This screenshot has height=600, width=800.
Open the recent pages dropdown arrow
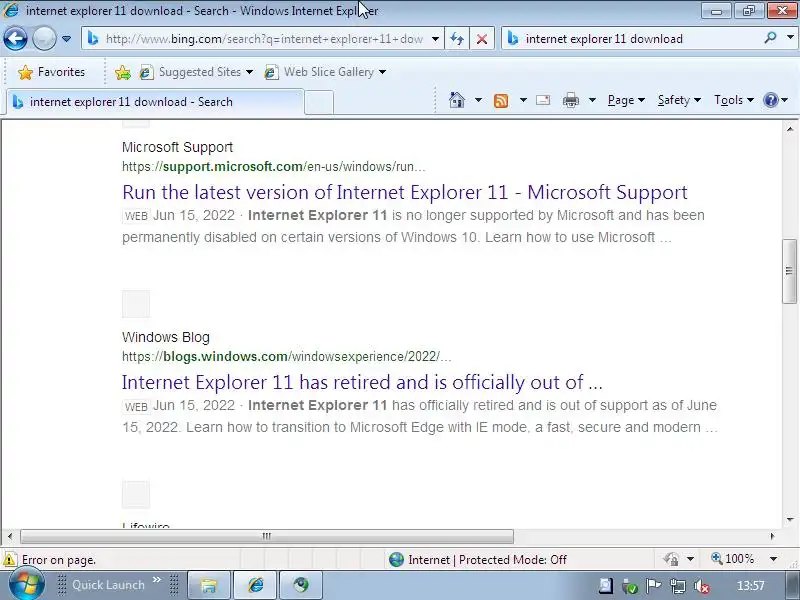(x=66, y=39)
